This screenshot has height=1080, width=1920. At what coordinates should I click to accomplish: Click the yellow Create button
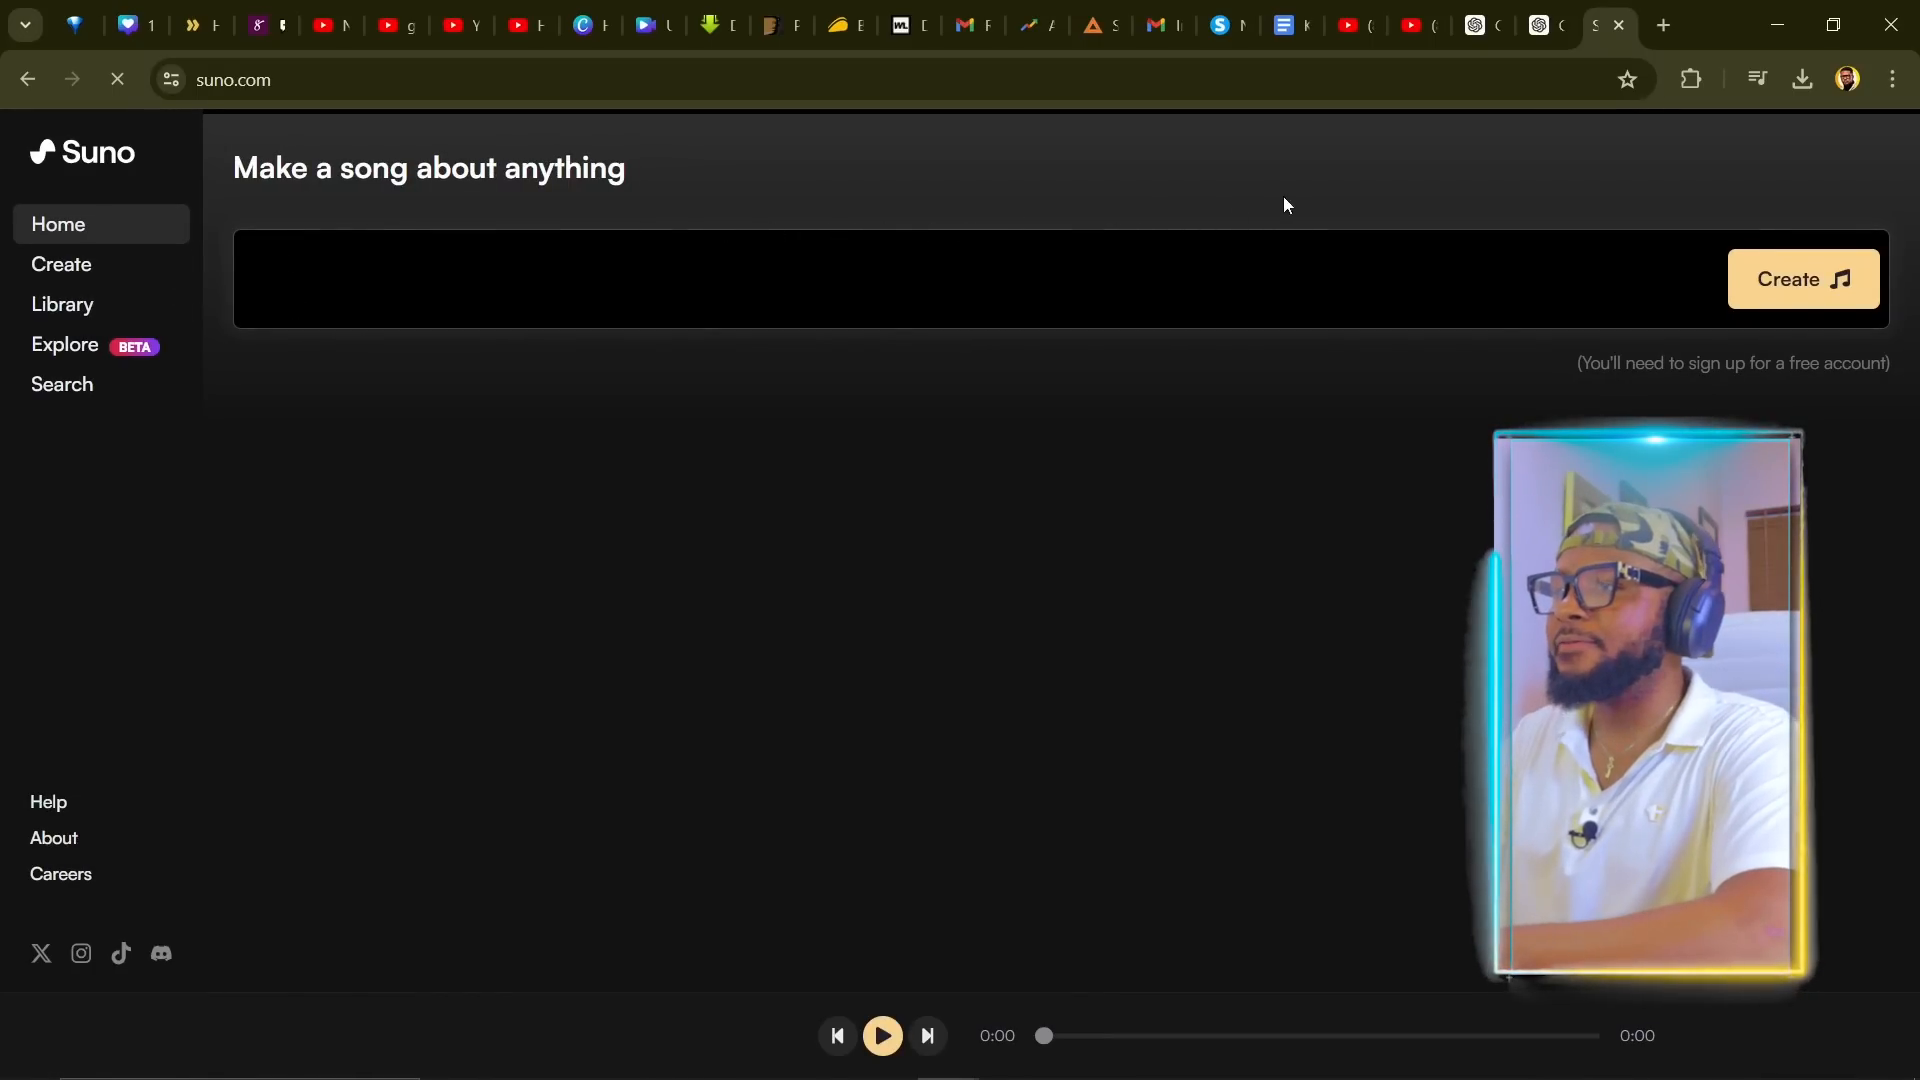coord(1803,279)
